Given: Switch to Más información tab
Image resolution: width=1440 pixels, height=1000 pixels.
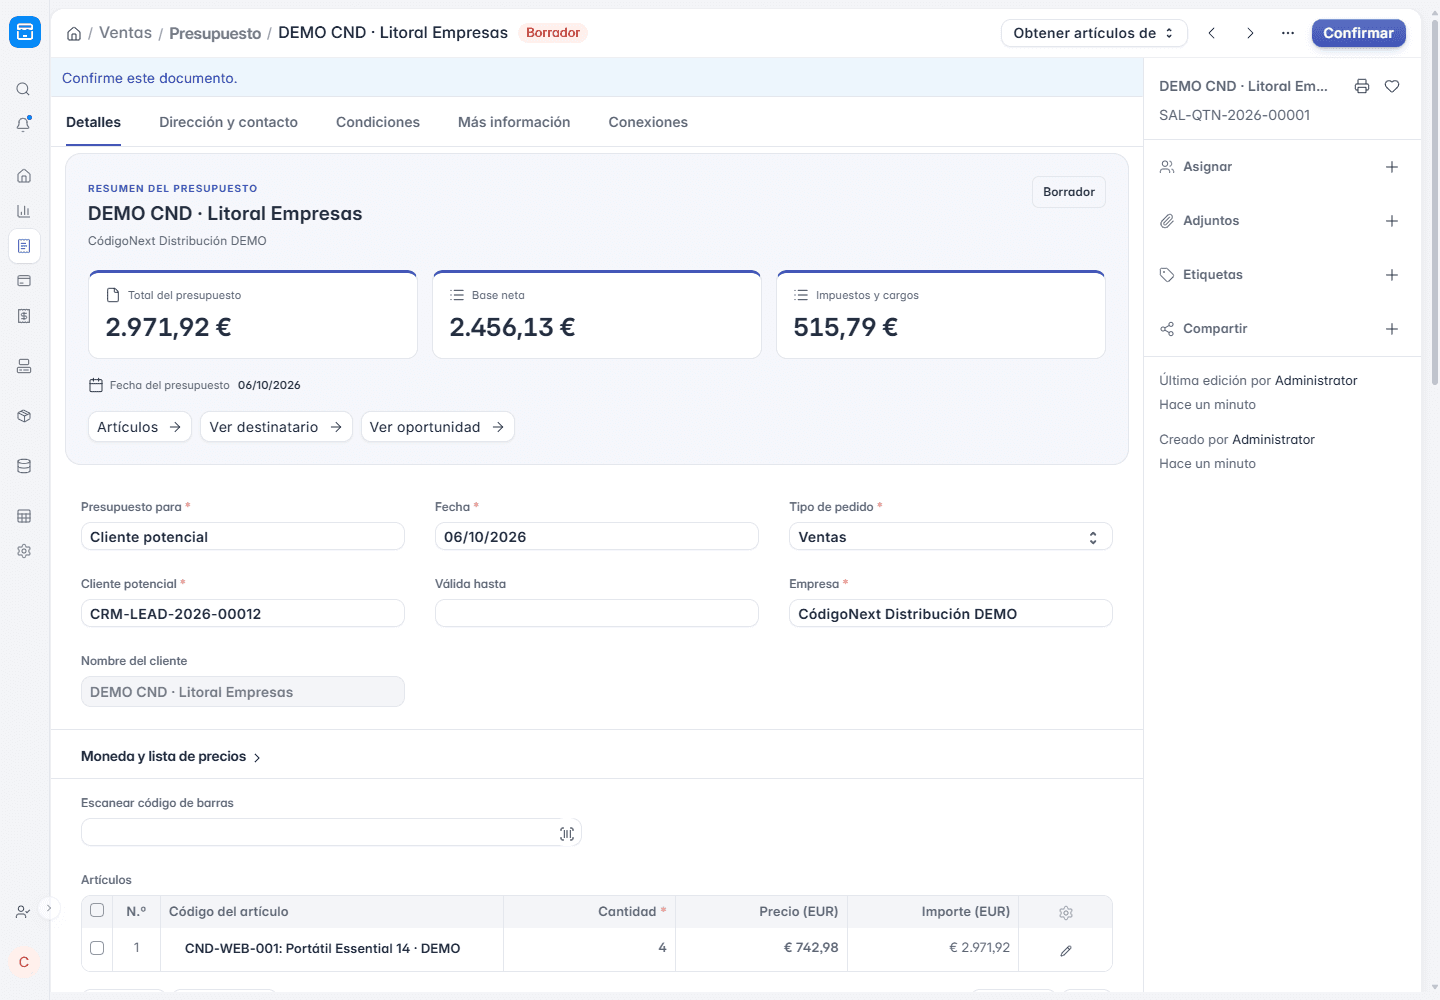Looking at the screenshot, I should pyautogui.click(x=514, y=122).
